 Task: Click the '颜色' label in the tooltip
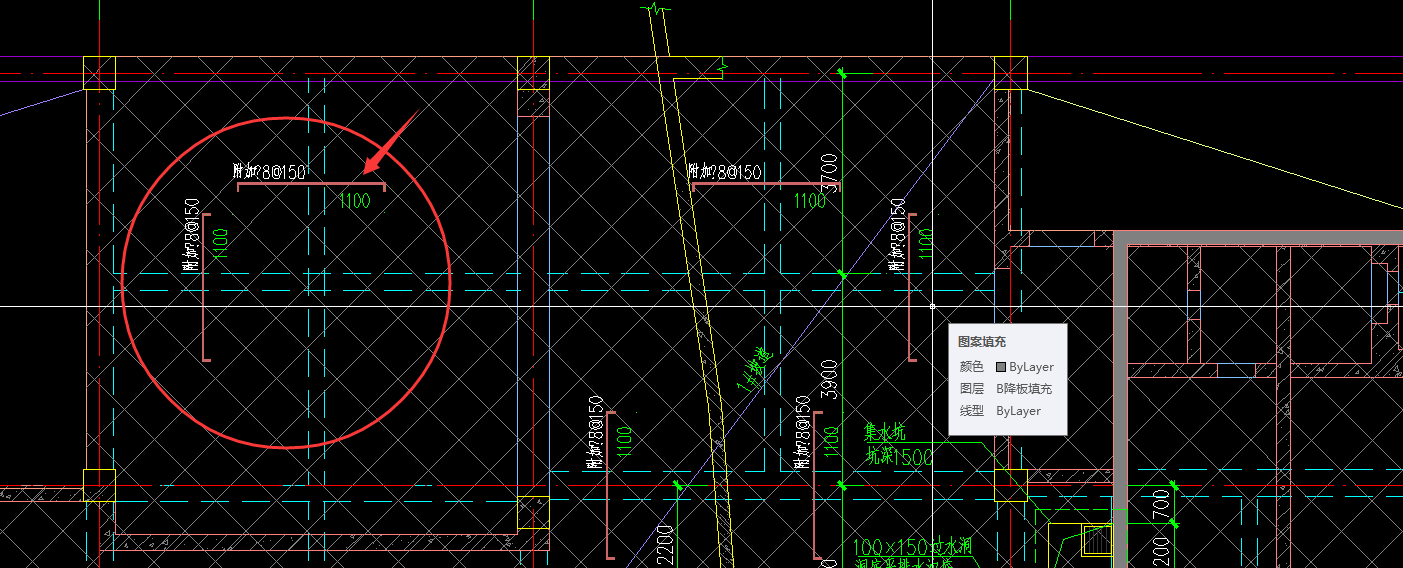[x=971, y=367]
